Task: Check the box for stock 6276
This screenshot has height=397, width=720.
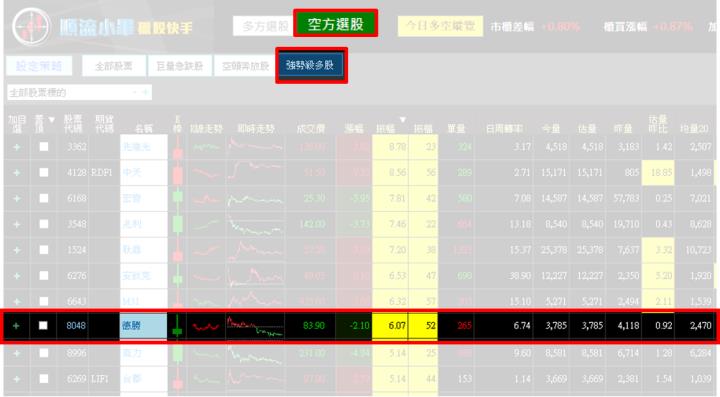Action: (44, 275)
